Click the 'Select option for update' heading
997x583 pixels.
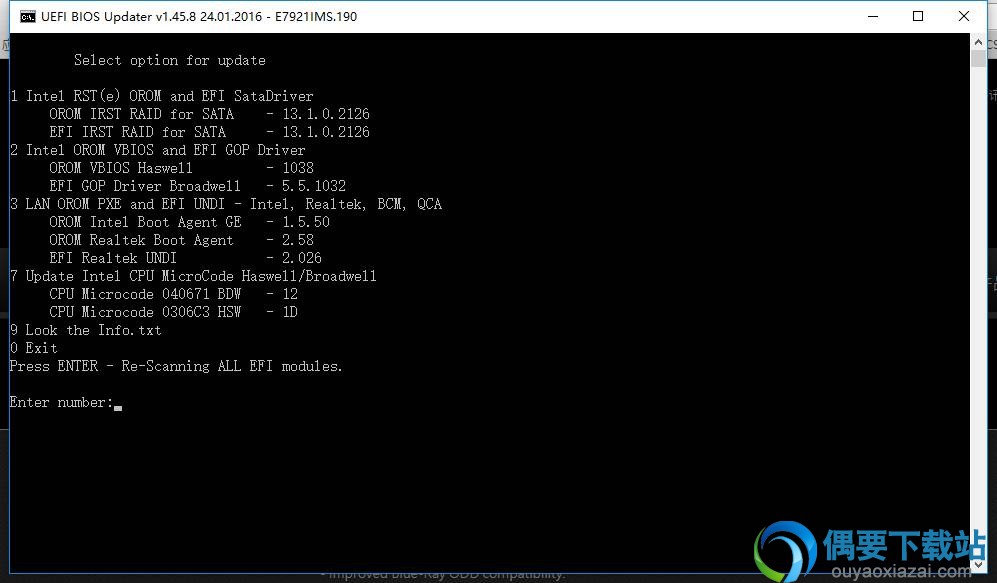[170, 60]
